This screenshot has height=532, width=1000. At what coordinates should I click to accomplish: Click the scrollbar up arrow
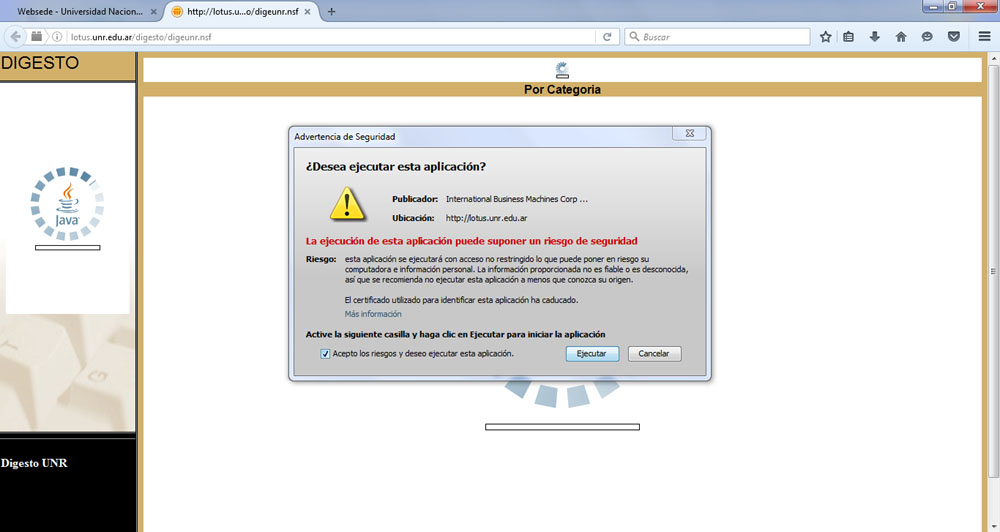pos(993,58)
